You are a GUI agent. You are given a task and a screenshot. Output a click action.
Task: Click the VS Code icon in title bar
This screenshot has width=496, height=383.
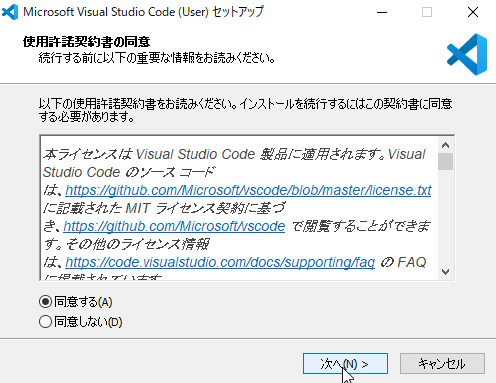tap(10, 12)
